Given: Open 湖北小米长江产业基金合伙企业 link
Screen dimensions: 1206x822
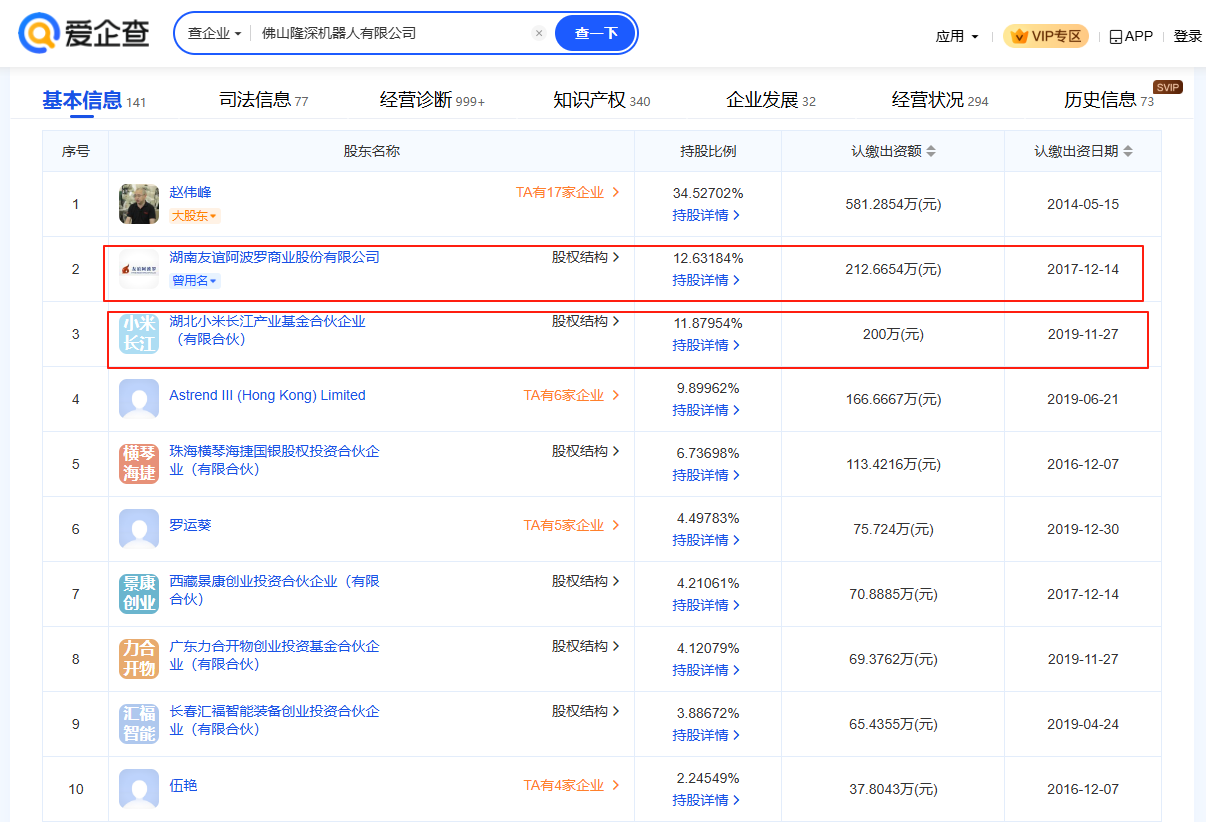Looking at the screenshot, I should coord(268,330).
